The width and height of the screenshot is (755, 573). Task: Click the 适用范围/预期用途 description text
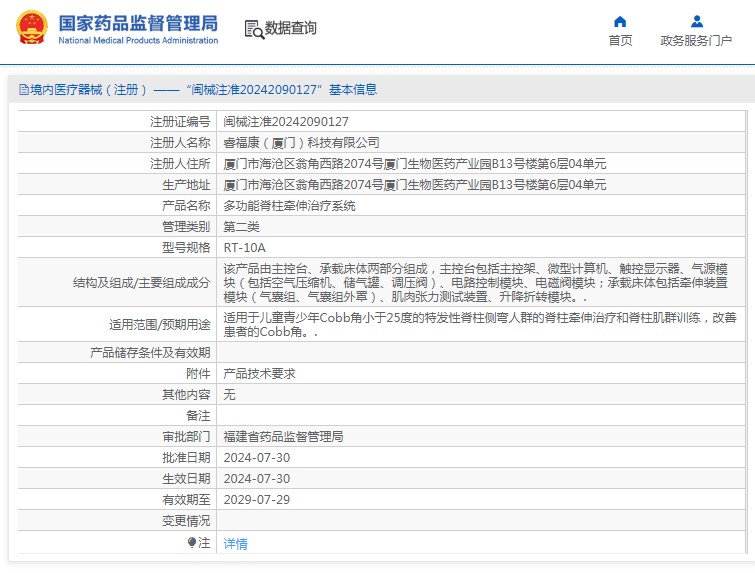tap(480, 325)
